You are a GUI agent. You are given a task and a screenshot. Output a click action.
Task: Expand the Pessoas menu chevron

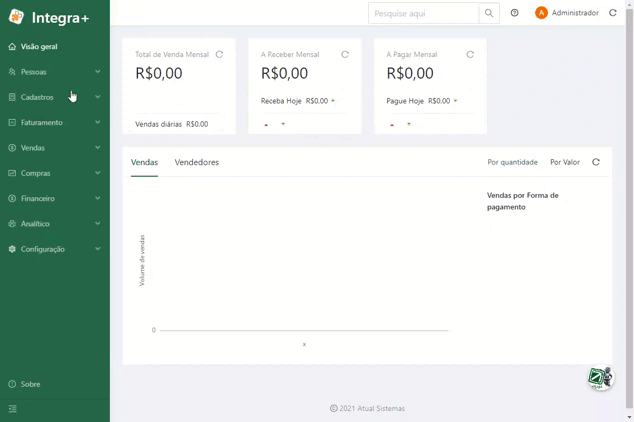tap(97, 72)
